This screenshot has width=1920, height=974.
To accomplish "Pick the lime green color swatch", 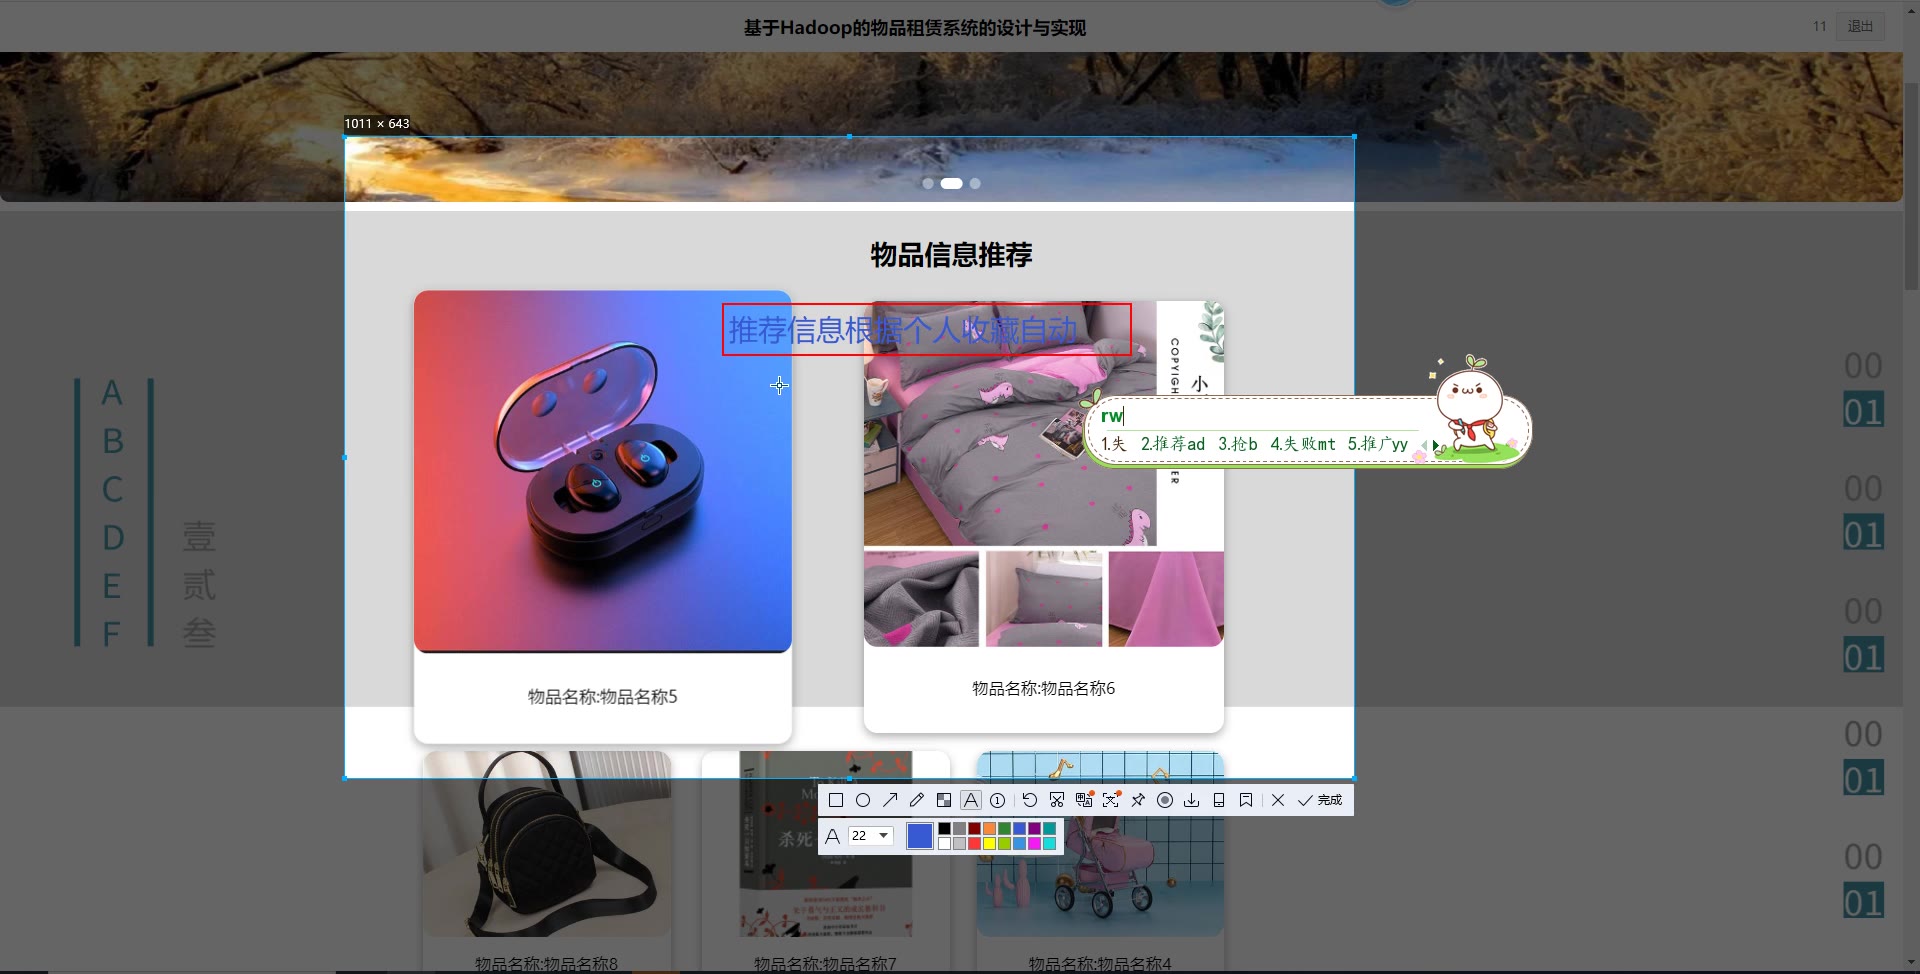I will (1004, 844).
